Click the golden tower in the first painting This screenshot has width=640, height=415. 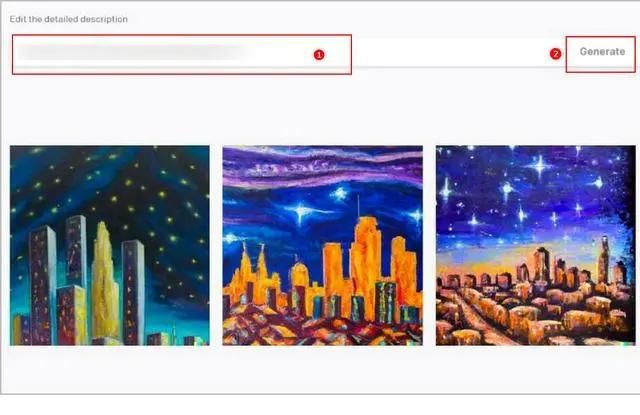click(x=104, y=282)
